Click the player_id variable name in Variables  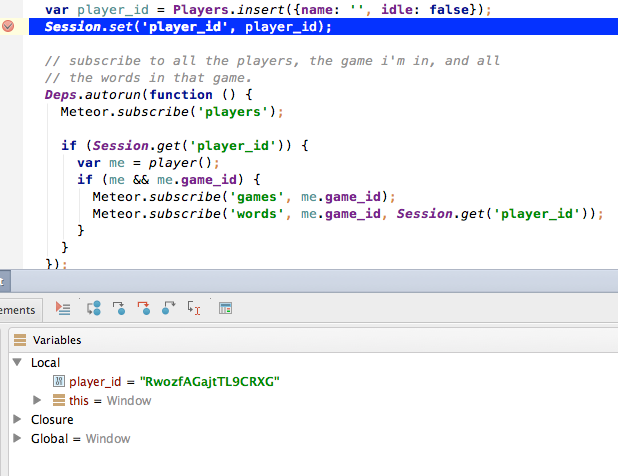[x=95, y=381]
